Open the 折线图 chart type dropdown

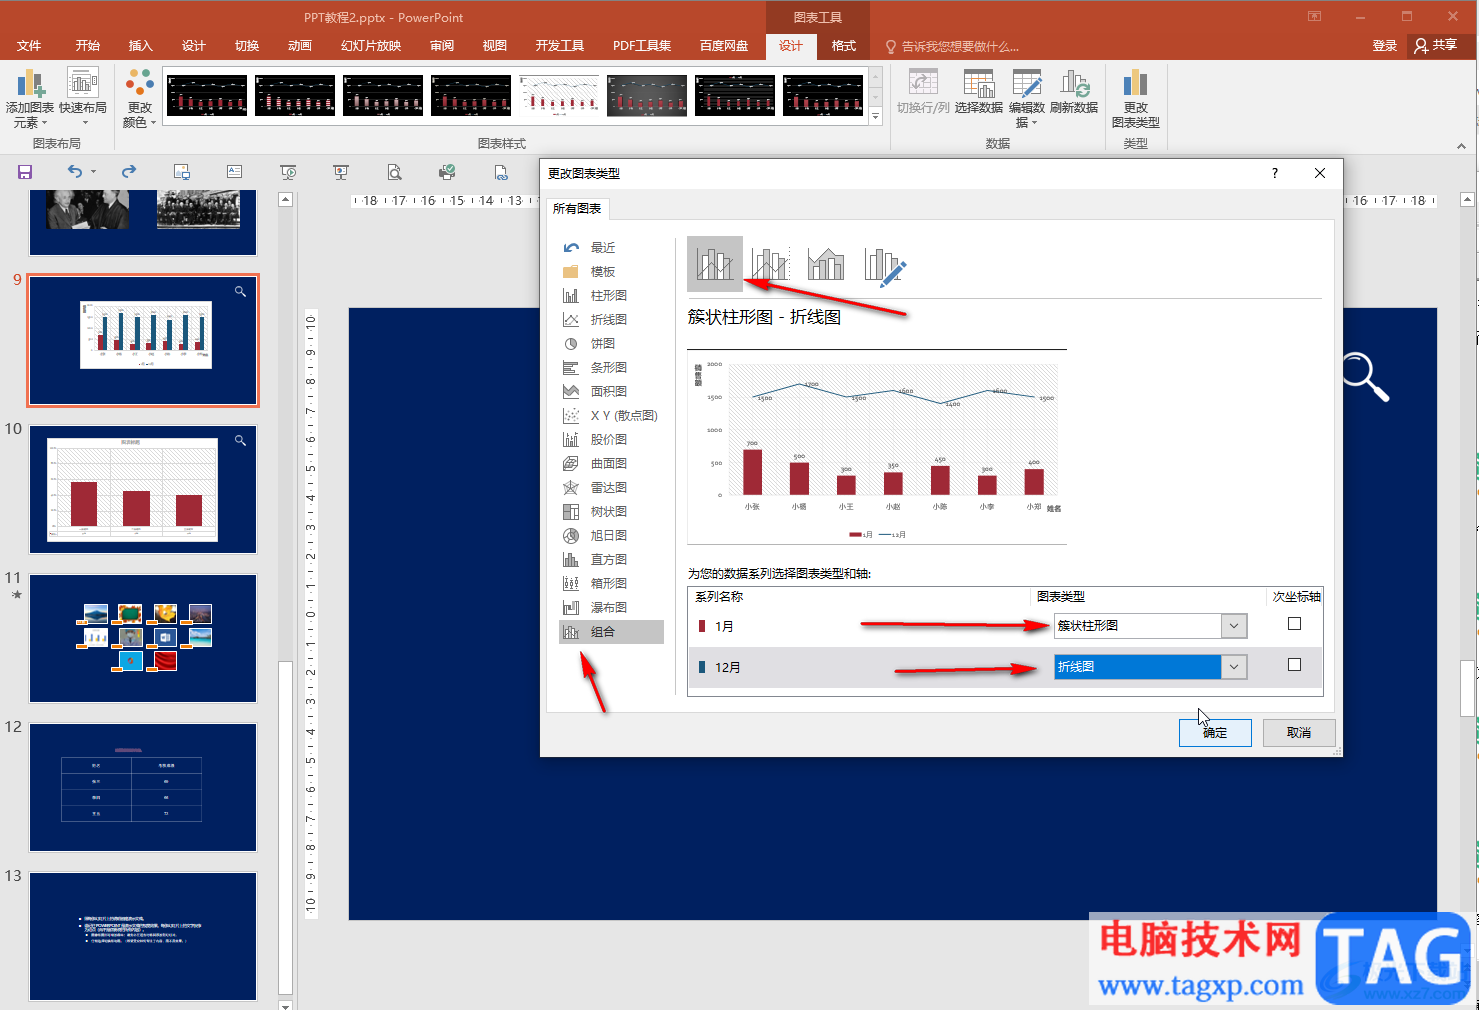click(1234, 667)
